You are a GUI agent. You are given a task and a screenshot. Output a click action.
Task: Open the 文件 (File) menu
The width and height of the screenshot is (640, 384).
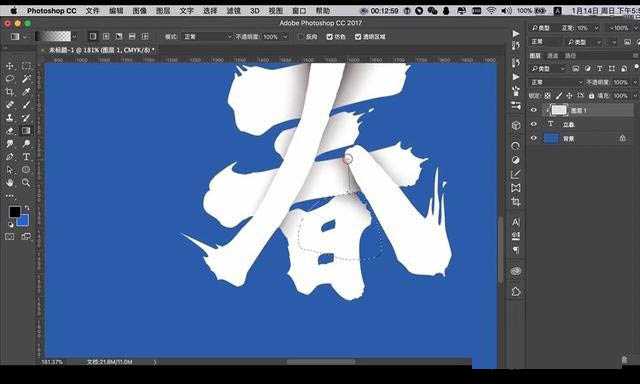92,11
